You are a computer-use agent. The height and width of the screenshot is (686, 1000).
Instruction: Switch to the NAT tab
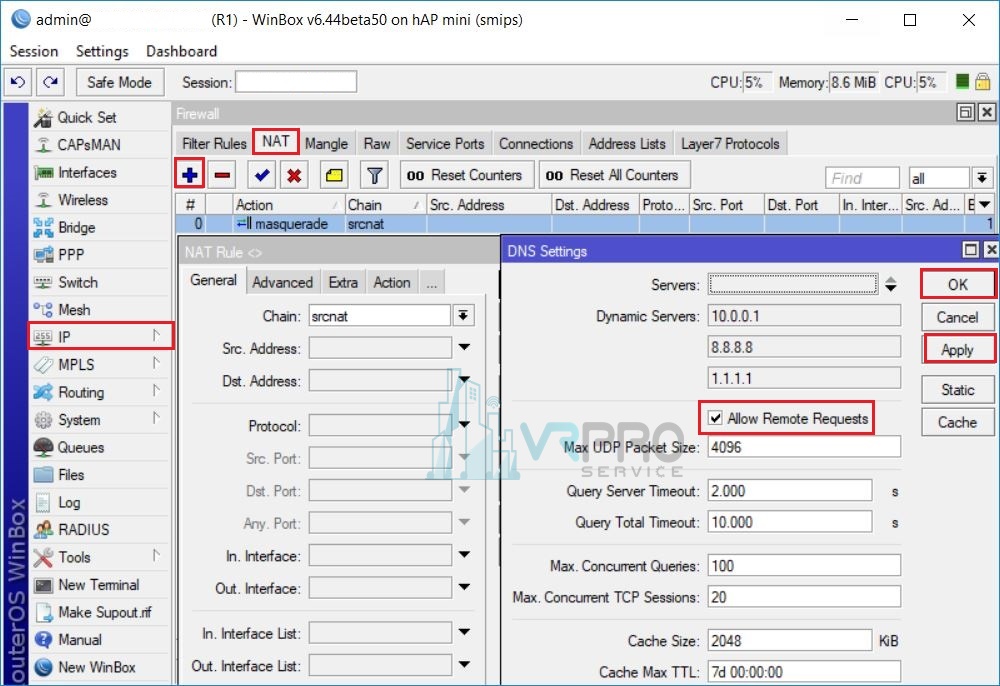[276, 142]
